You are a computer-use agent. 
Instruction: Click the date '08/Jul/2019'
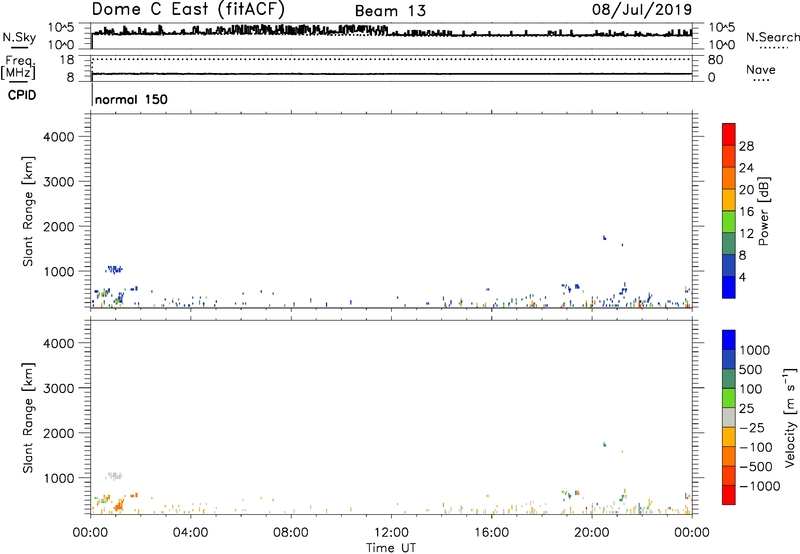pyautogui.click(x=642, y=9)
